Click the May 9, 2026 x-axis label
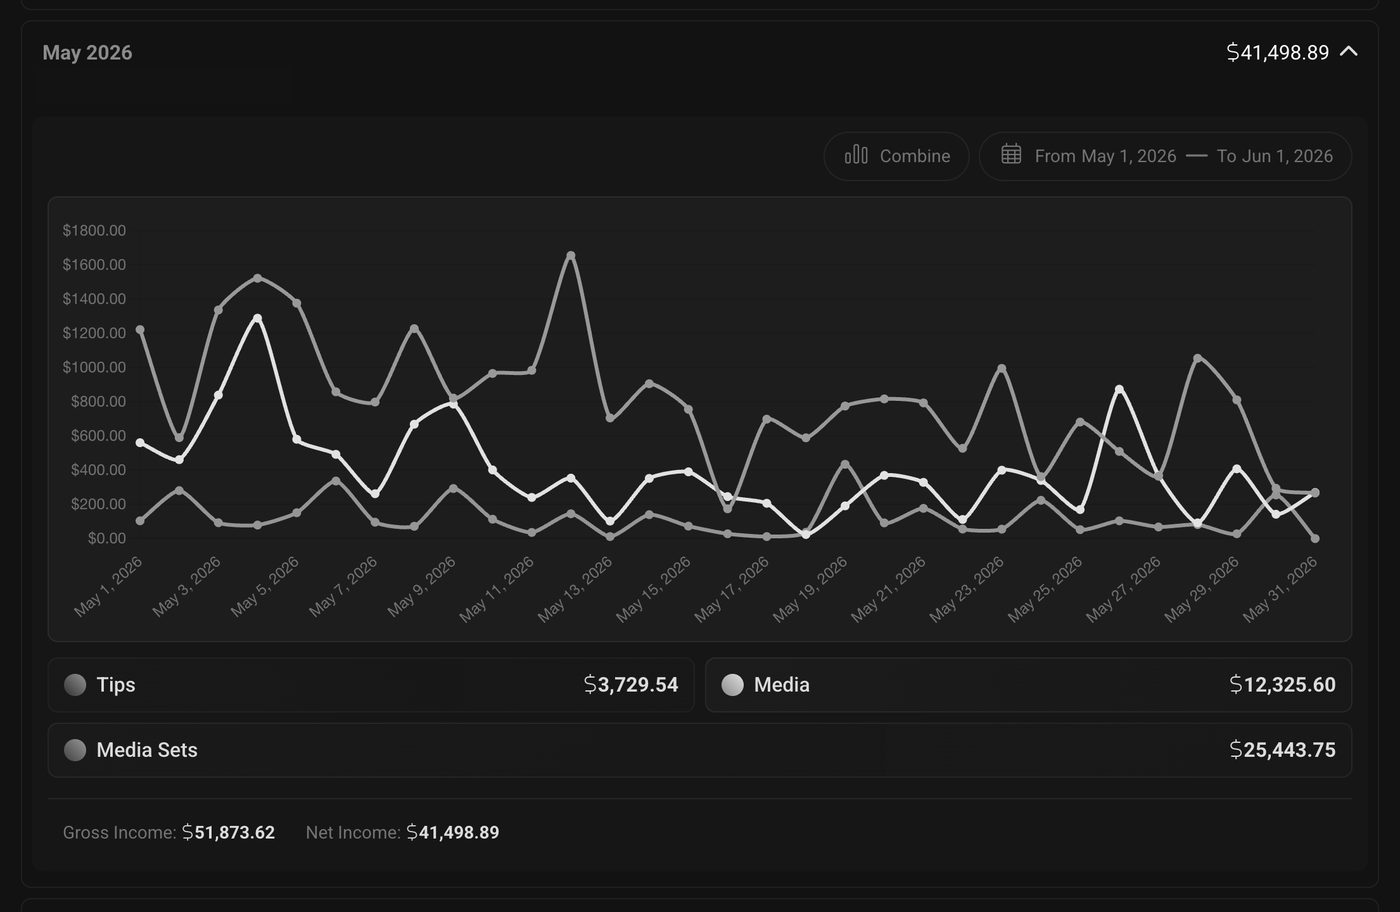This screenshot has width=1400, height=912. [x=422, y=586]
